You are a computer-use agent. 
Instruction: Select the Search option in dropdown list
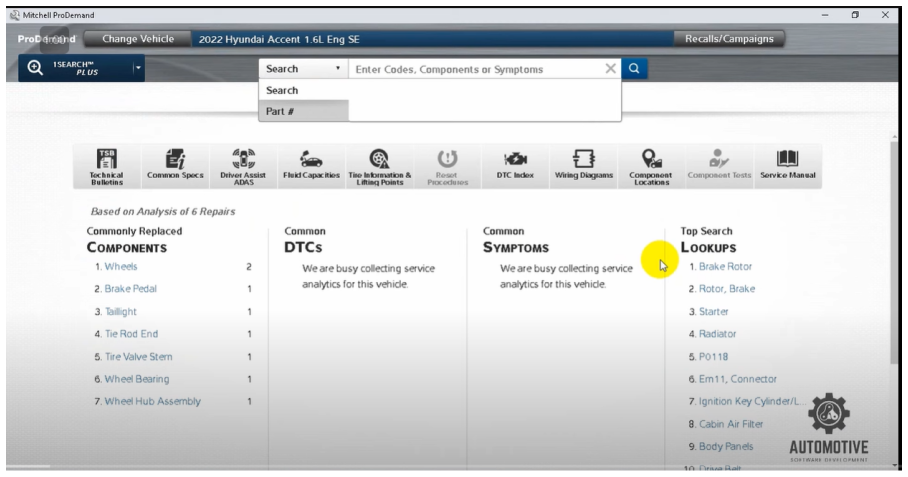click(x=303, y=90)
